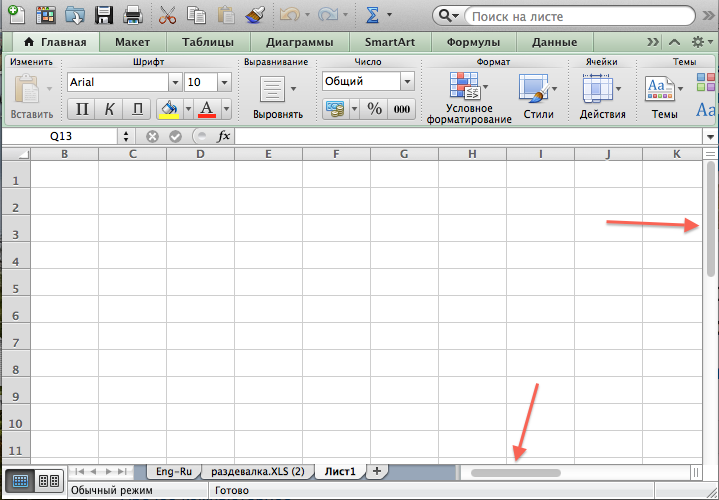Add a new sheet with plus tab

click(x=377, y=471)
